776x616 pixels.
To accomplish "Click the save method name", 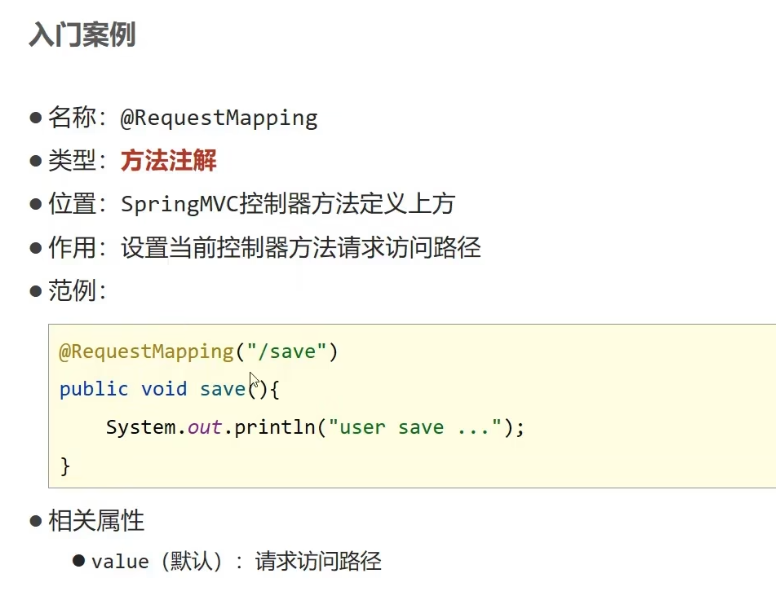I will [x=223, y=390].
